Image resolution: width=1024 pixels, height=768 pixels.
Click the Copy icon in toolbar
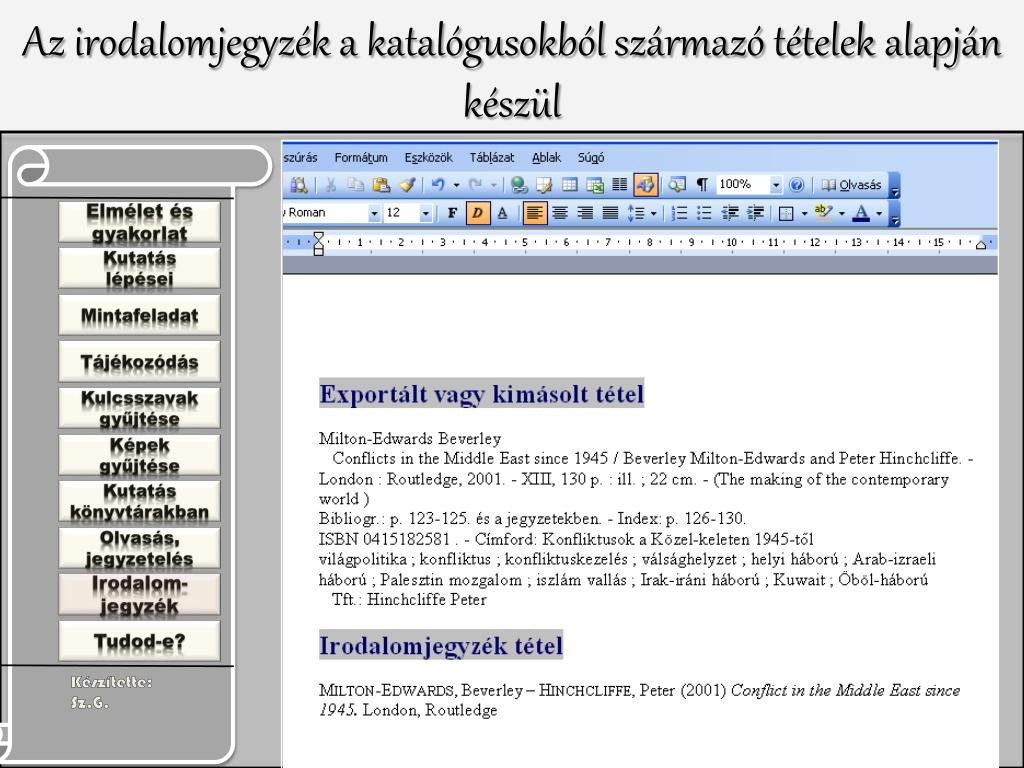coord(355,185)
